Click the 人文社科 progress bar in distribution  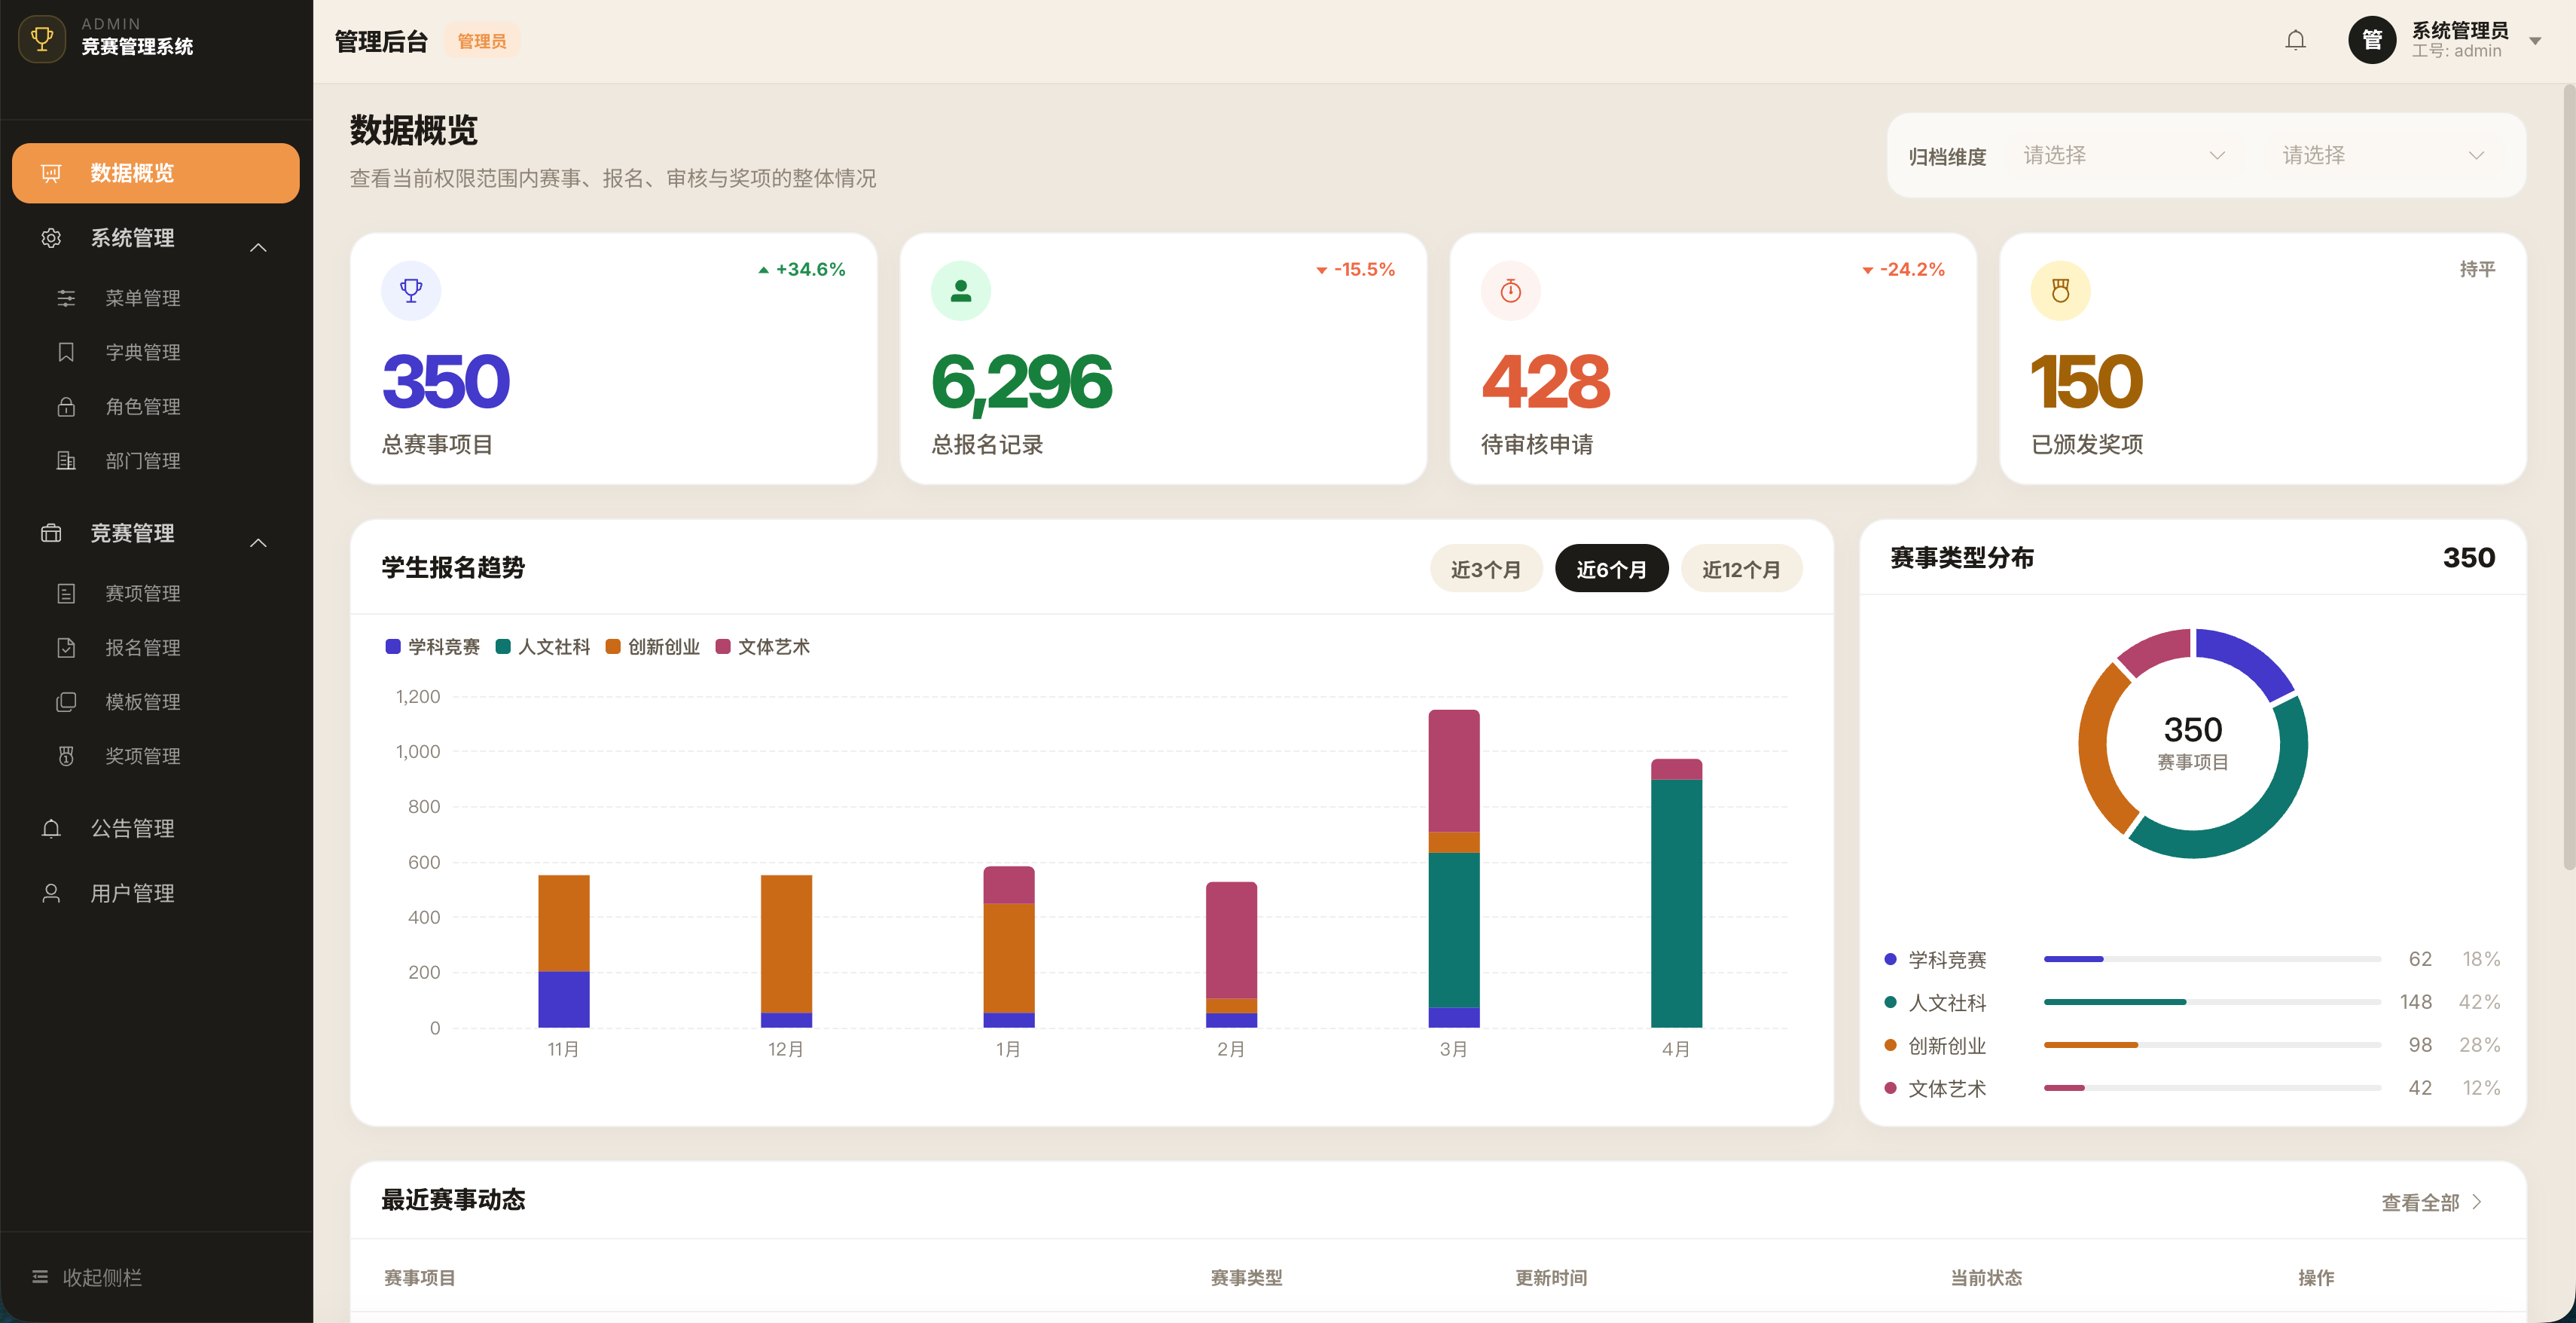pyautogui.click(x=2212, y=1002)
